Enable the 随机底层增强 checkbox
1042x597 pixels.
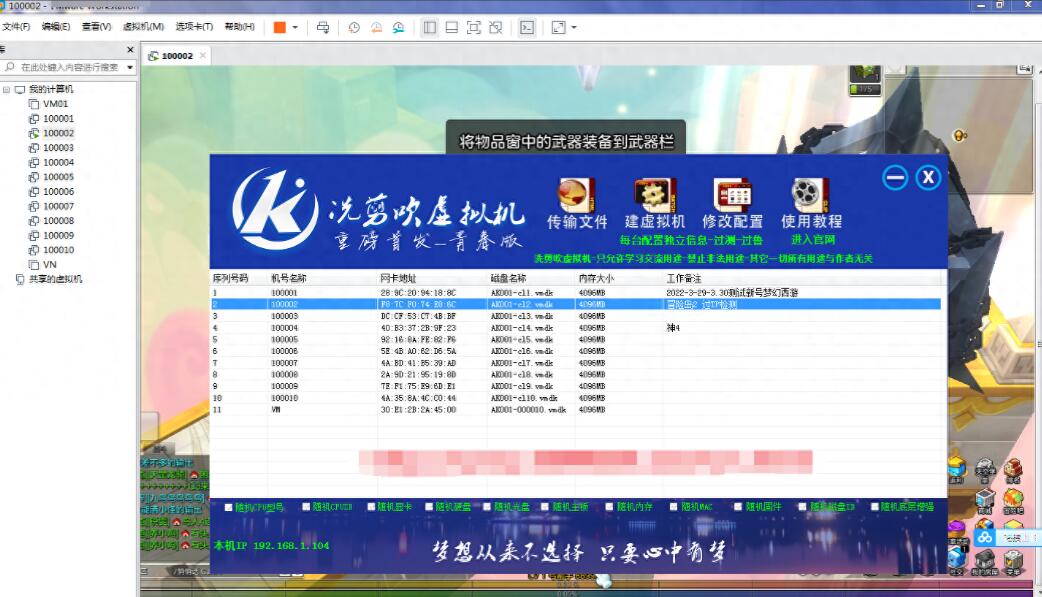tap(875, 507)
